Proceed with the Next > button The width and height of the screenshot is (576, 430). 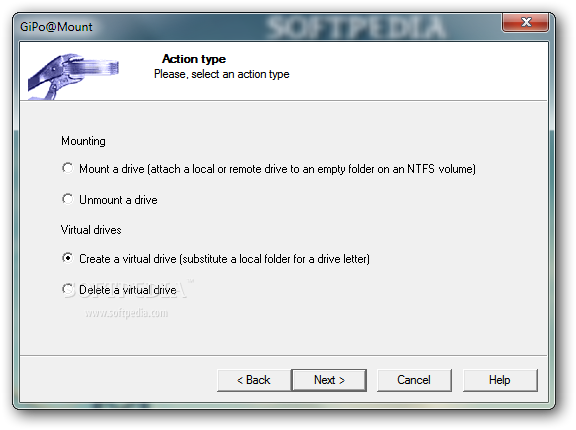[329, 380]
